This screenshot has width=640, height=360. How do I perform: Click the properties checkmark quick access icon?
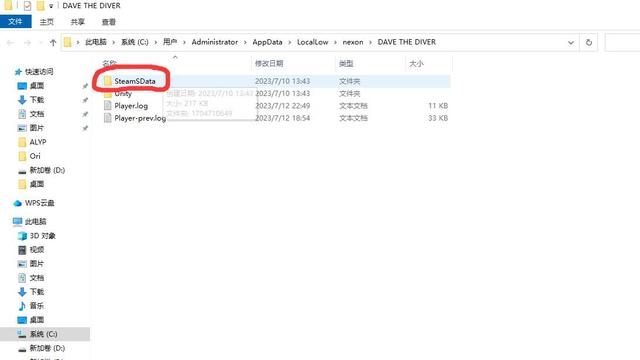pos(27,6)
